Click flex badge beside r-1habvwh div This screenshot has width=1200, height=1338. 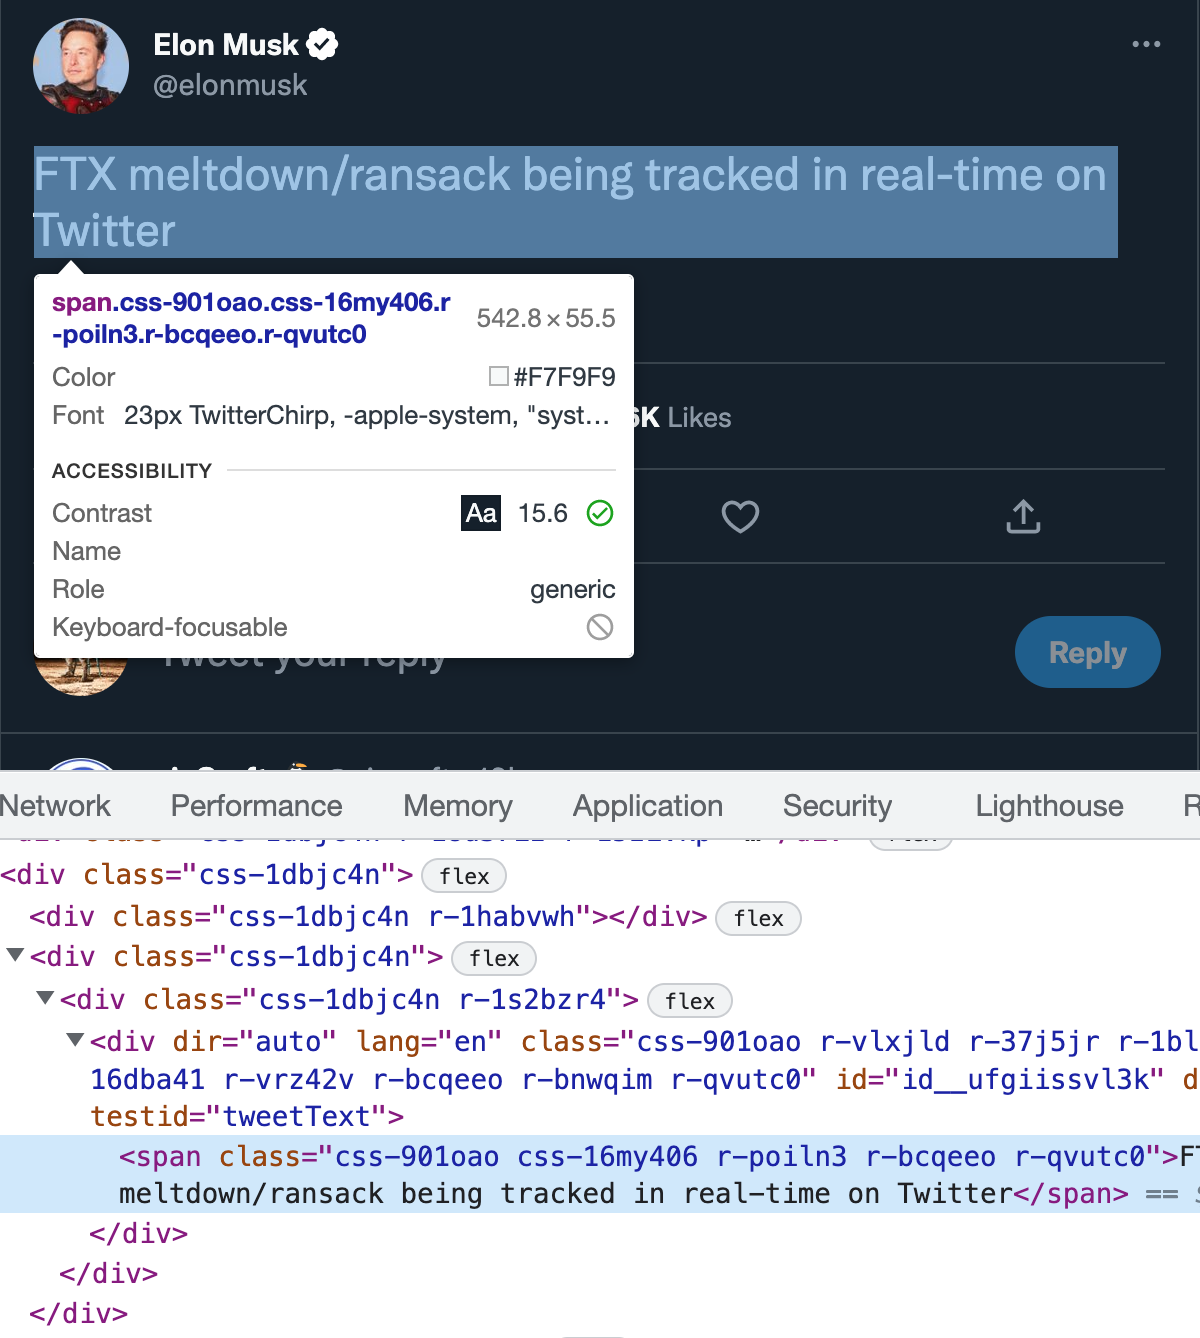click(x=758, y=918)
